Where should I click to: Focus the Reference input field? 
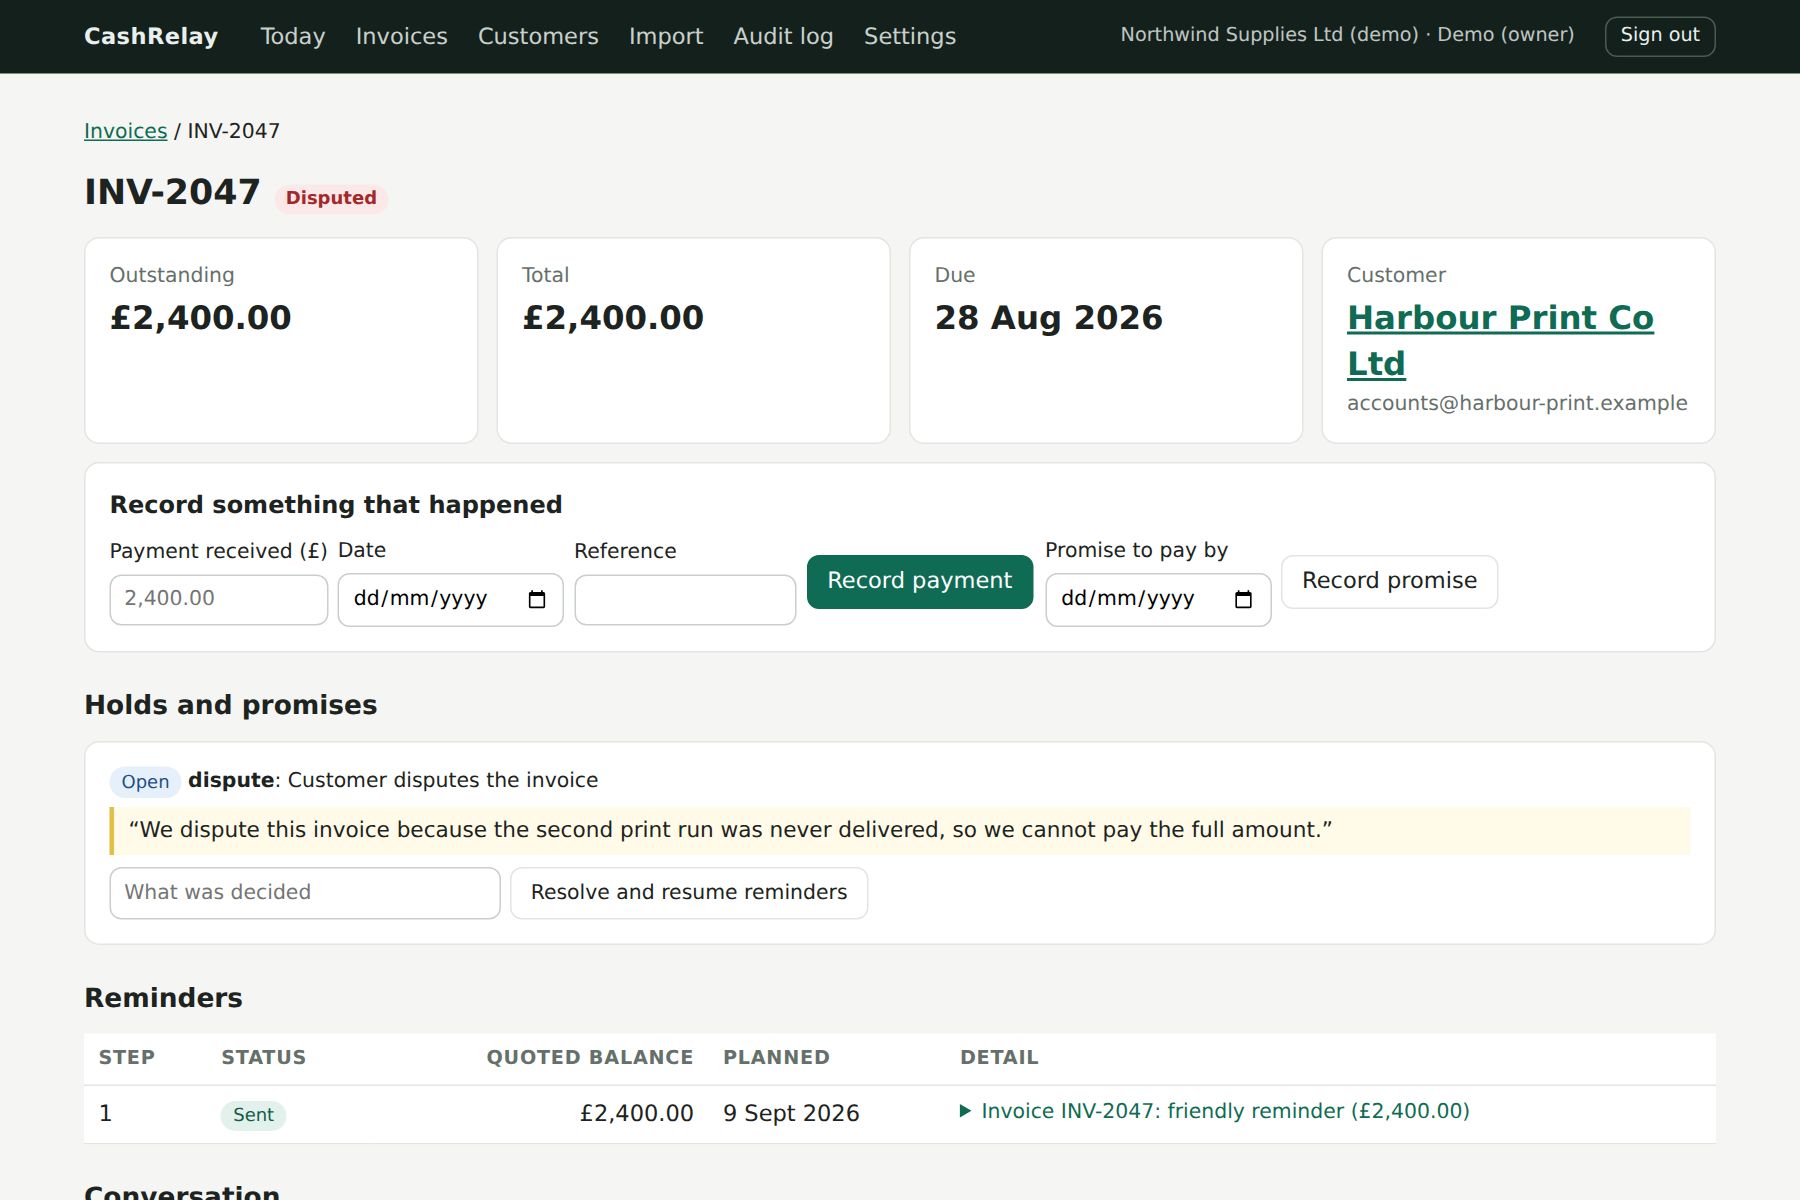tap(685, 600)
